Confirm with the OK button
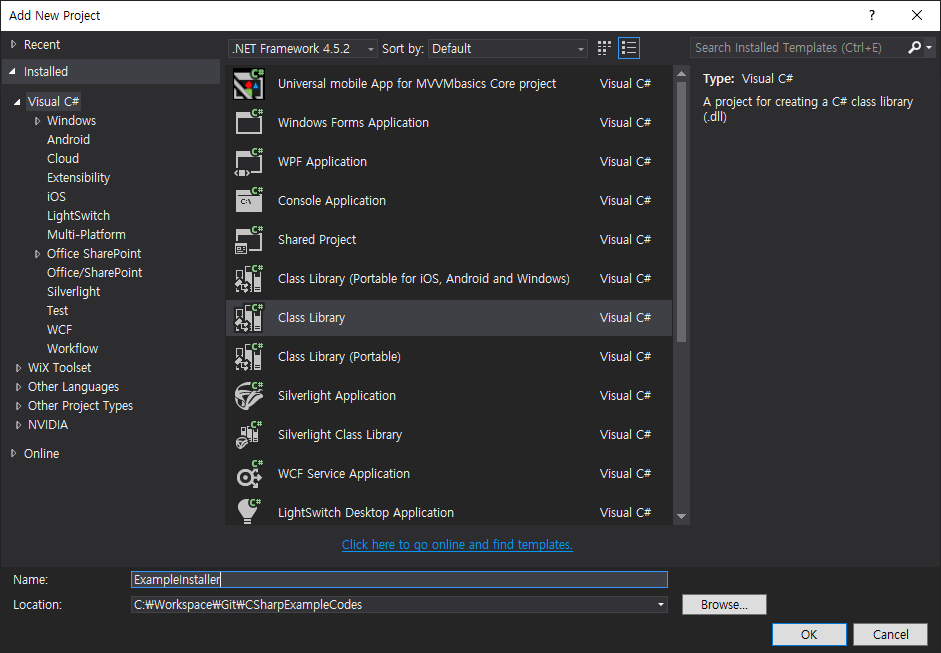This screenshot has height=653, width=941. 809,634
